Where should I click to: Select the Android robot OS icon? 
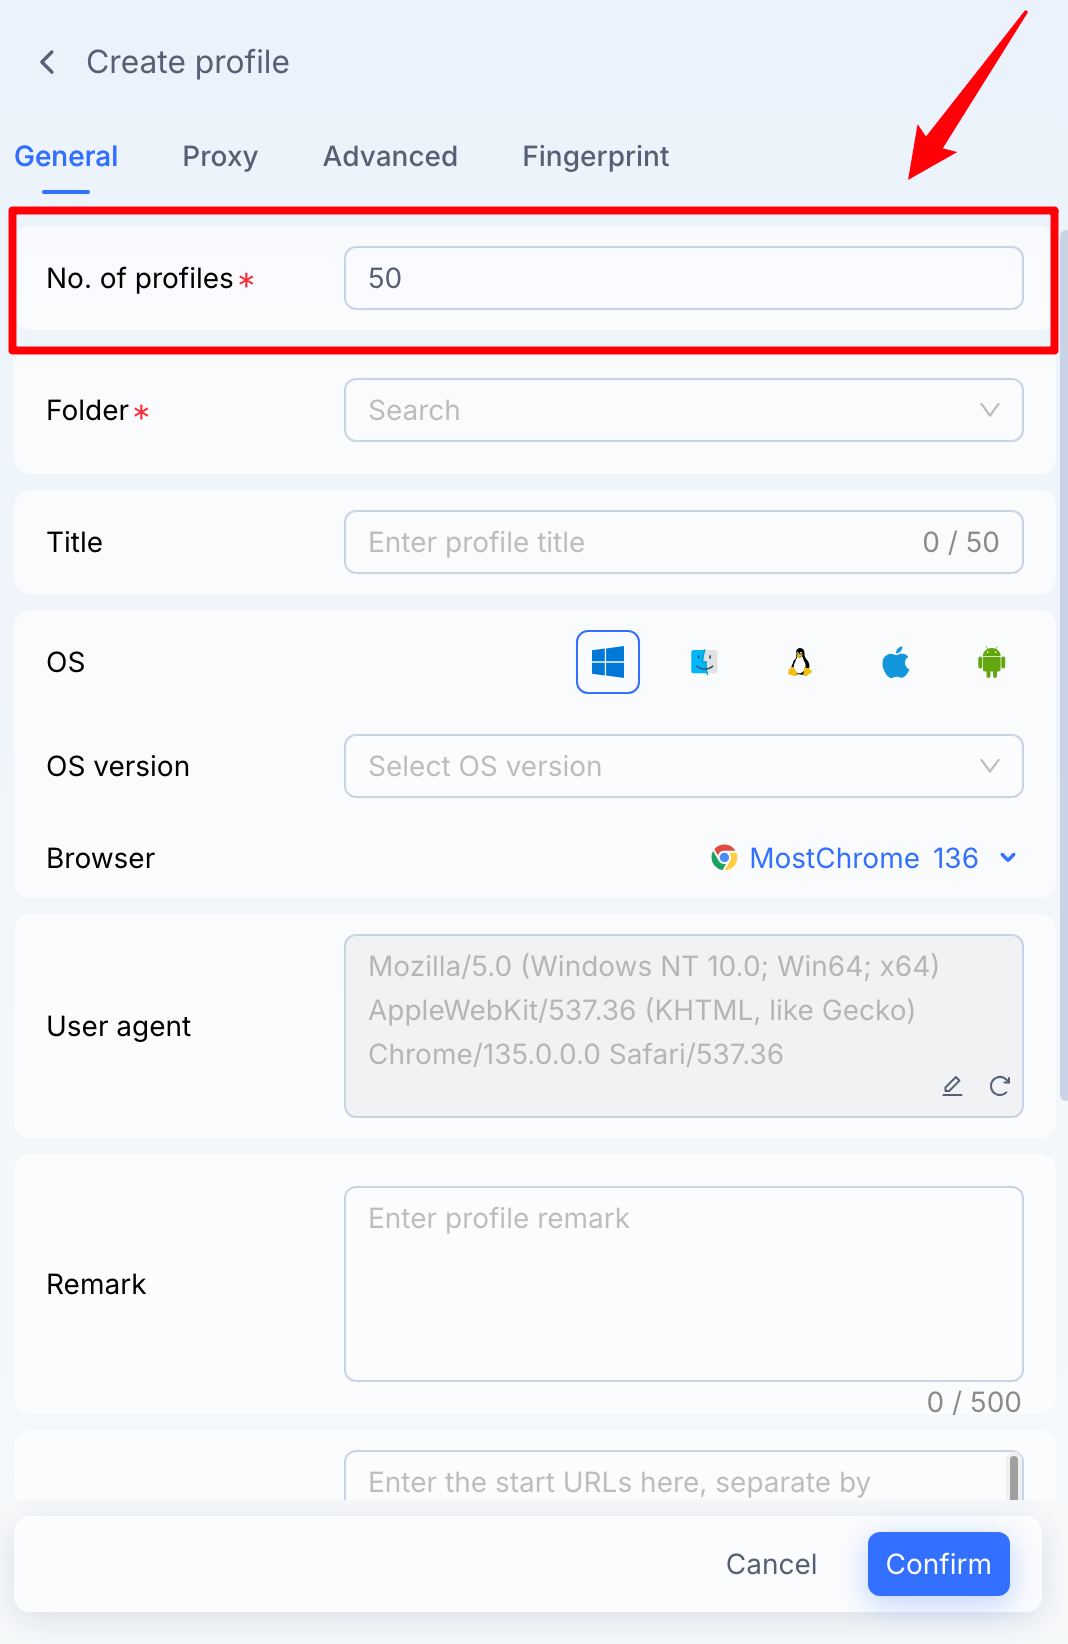992,662
